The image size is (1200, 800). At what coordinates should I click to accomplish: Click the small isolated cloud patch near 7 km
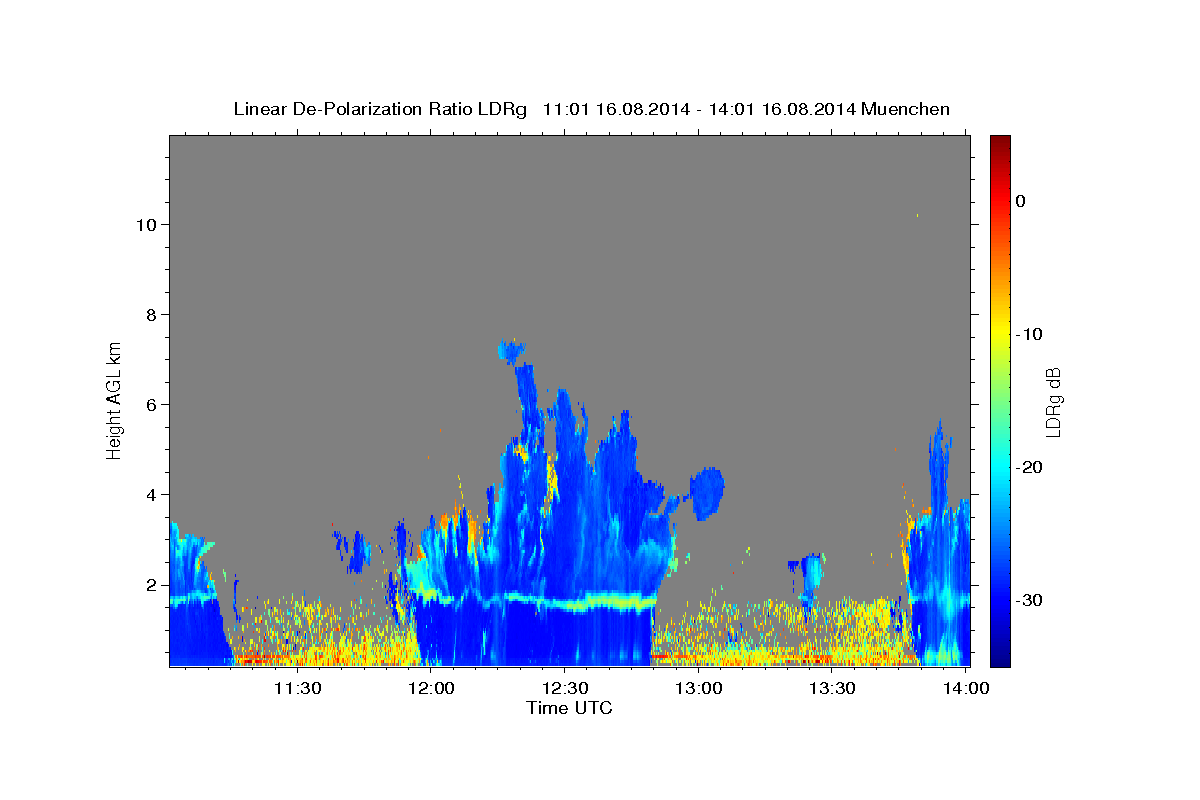click(511, 350)
